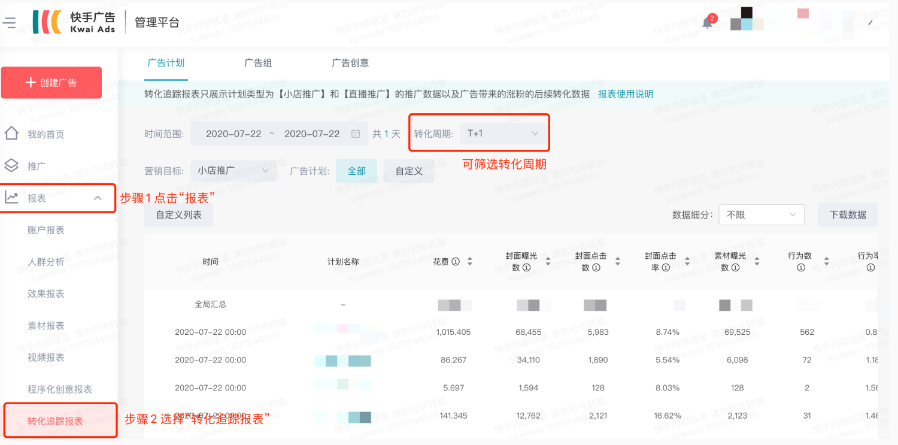This screenshot has width=898, height=445.
Task: Open the 数据细分 不限 dropdown
Action: coord(761,215)
